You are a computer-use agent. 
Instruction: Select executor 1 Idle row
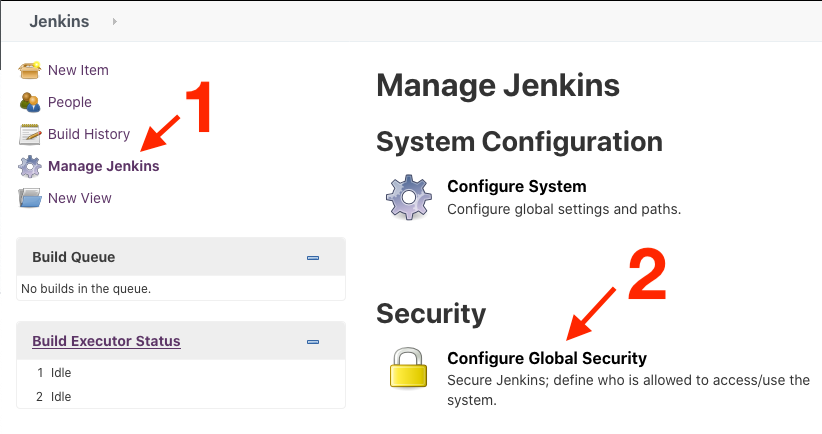[x=181, y=373]
